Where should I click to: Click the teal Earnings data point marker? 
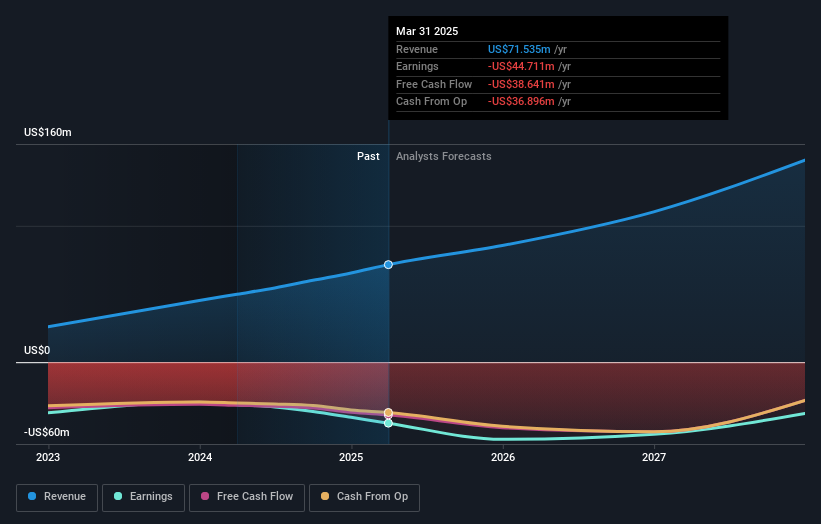pyautogui.click(x=388, y=423)
